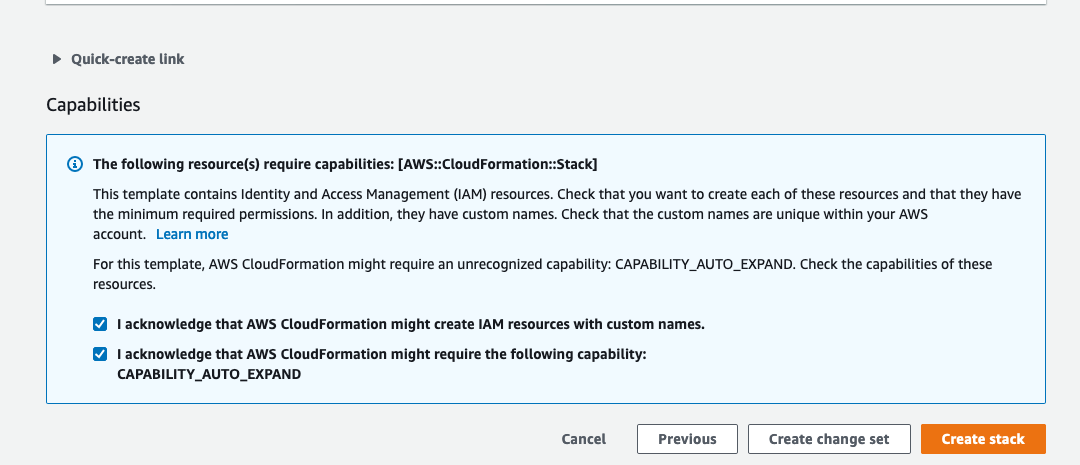Select Create change set
Viewport: 1080px width, 465px height.
pos(829,439)
